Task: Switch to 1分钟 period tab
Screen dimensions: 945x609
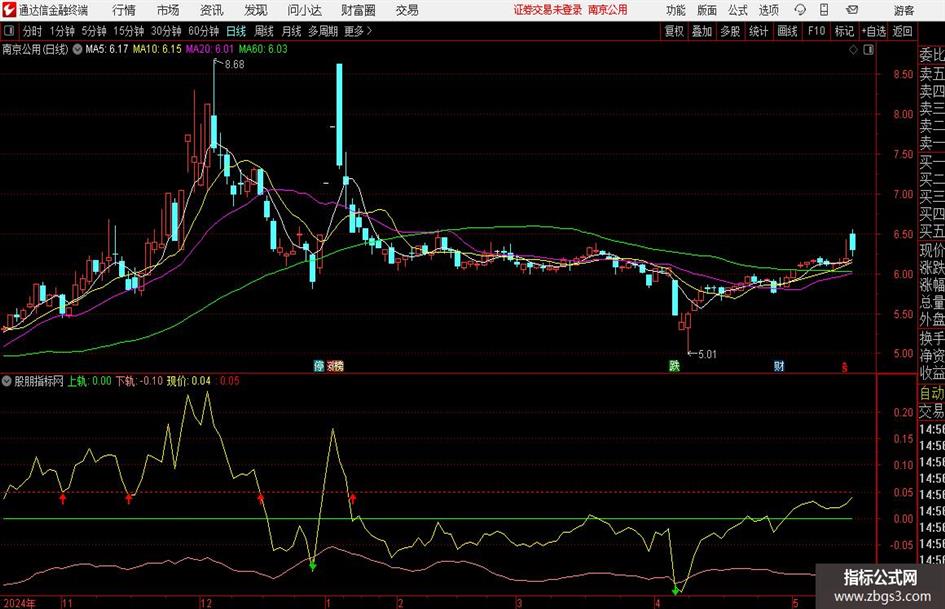Action: [x=61, y=31]
